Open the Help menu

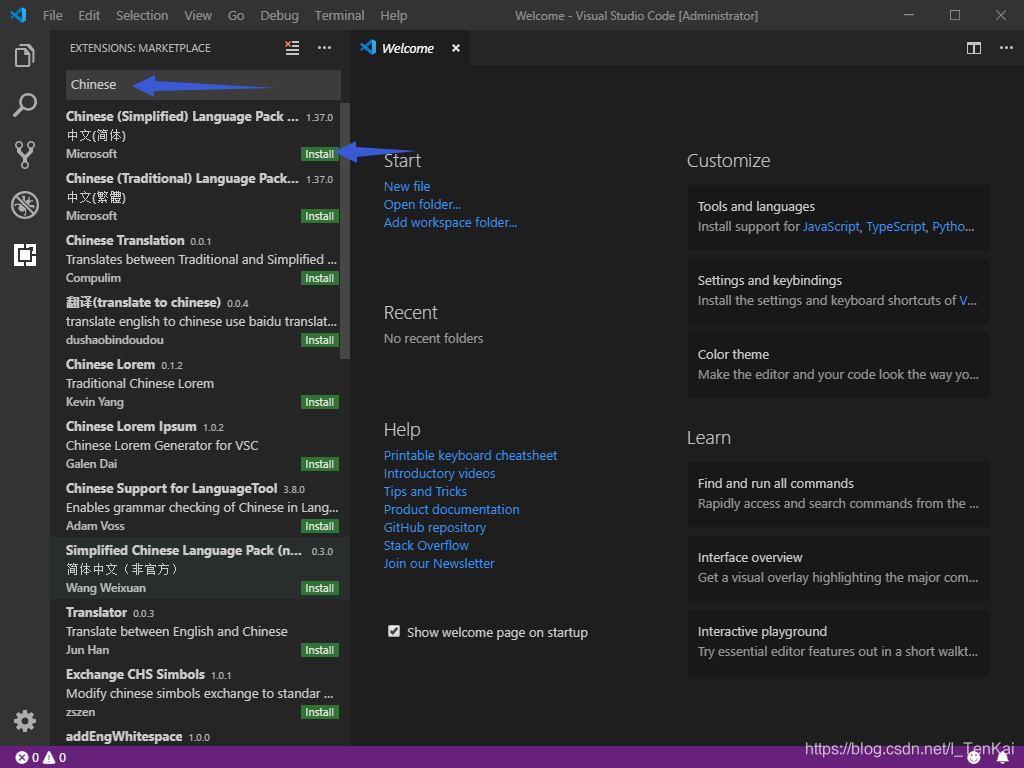point(394,15)
